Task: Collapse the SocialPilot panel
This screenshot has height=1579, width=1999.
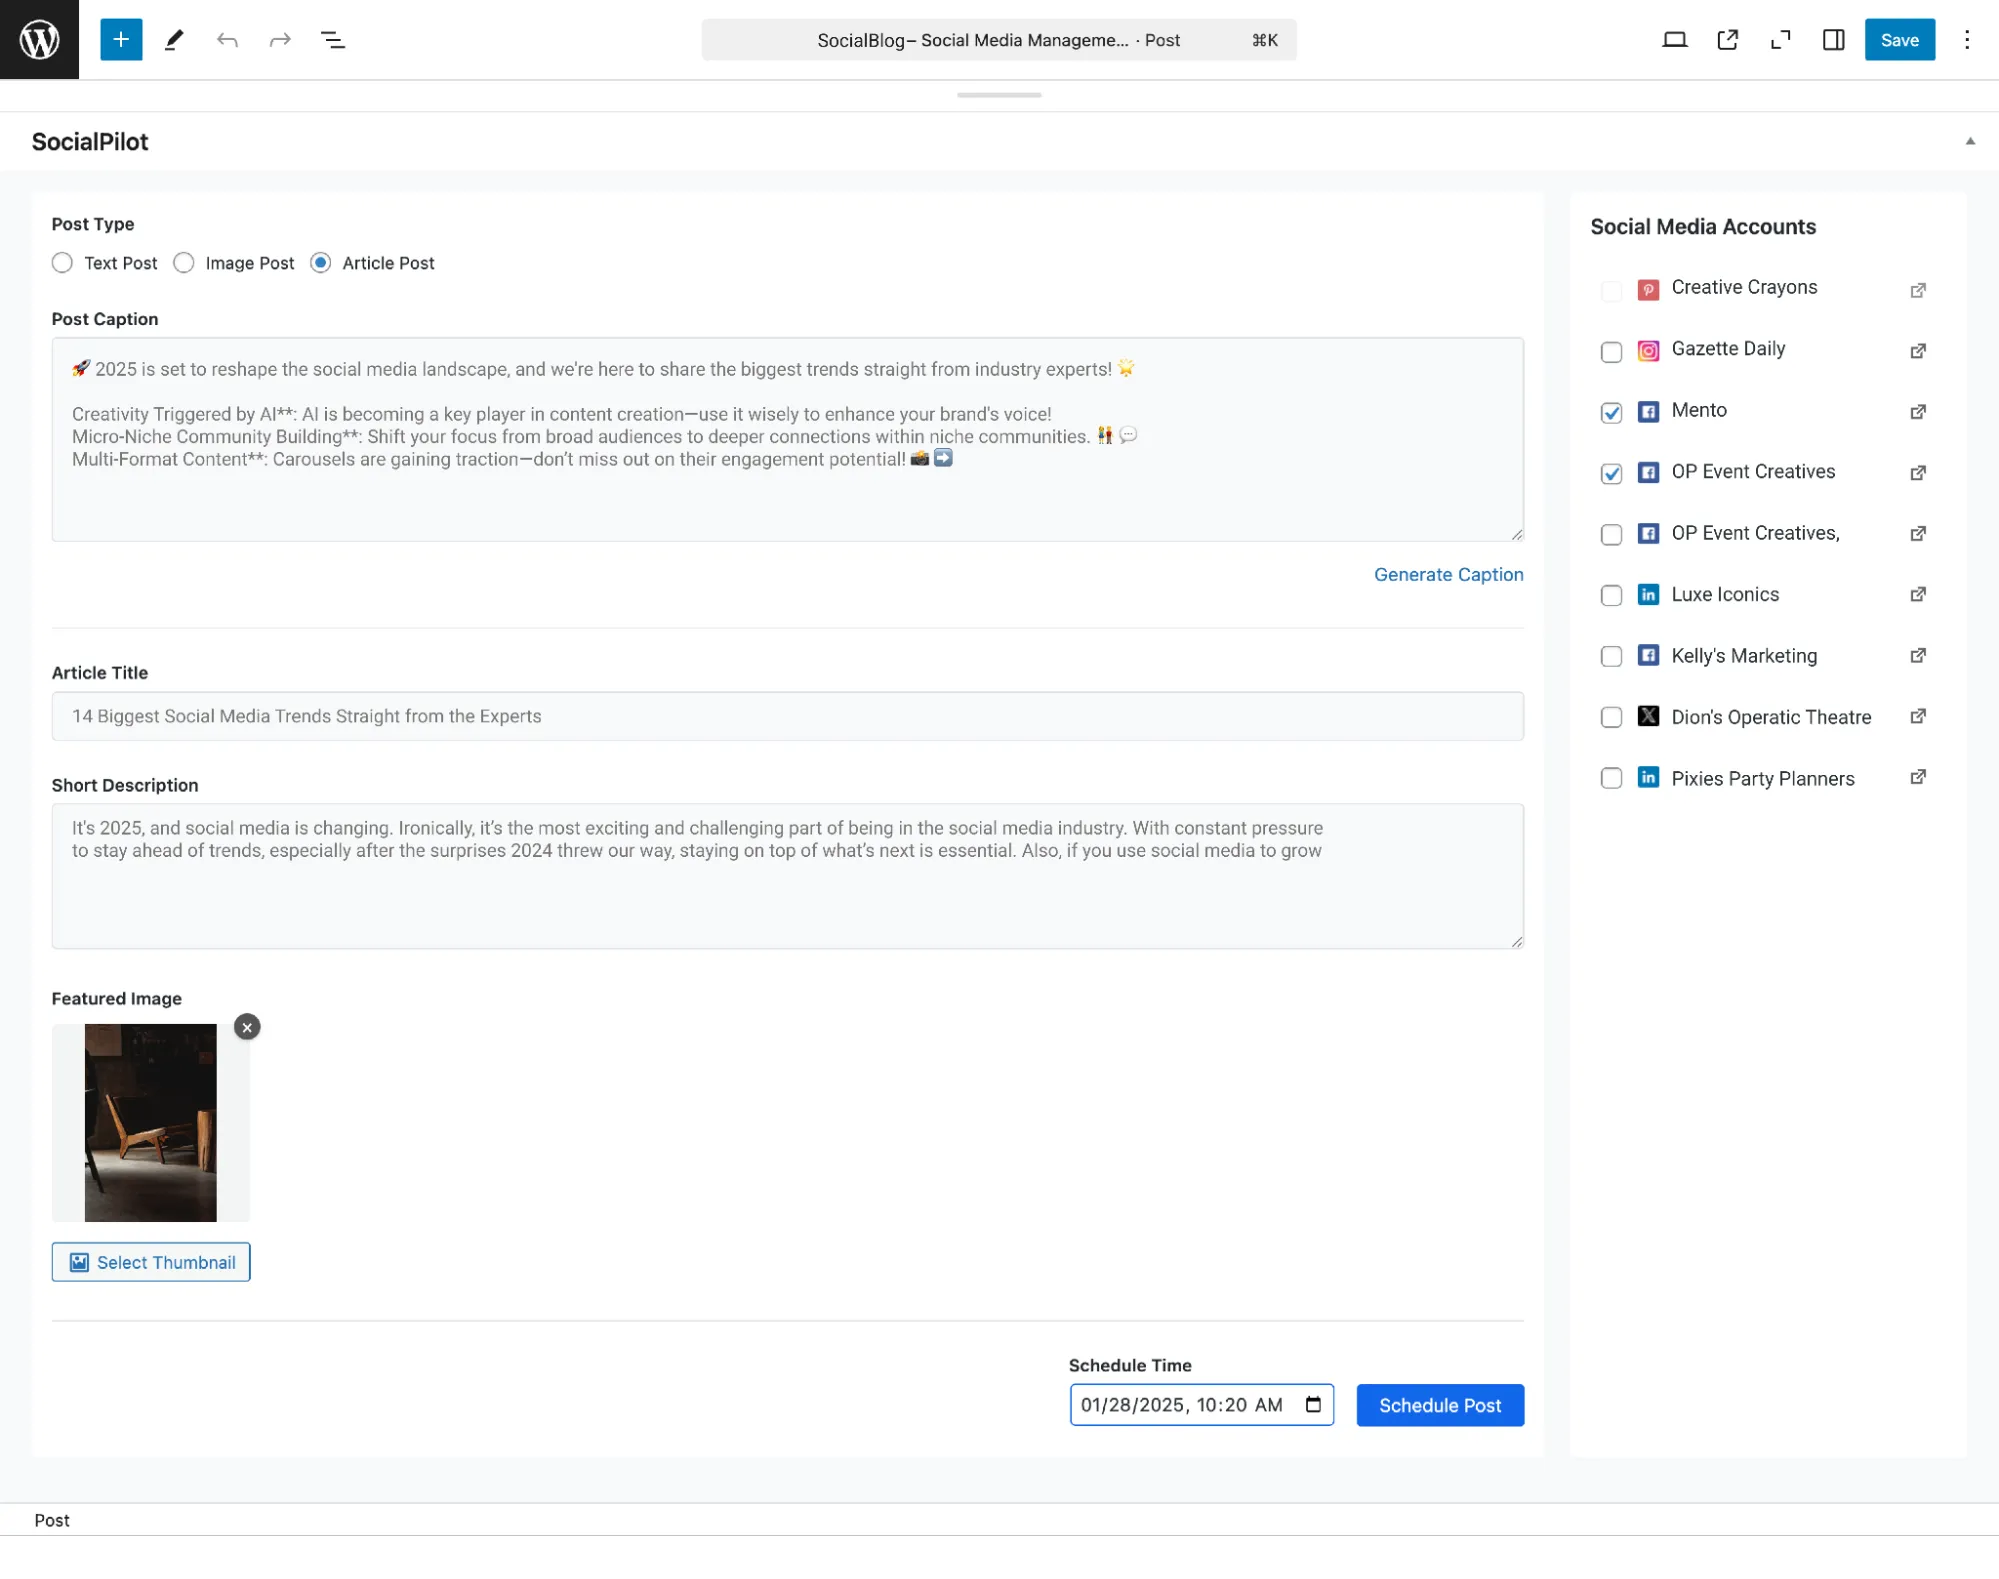Action: point(1968,141)
